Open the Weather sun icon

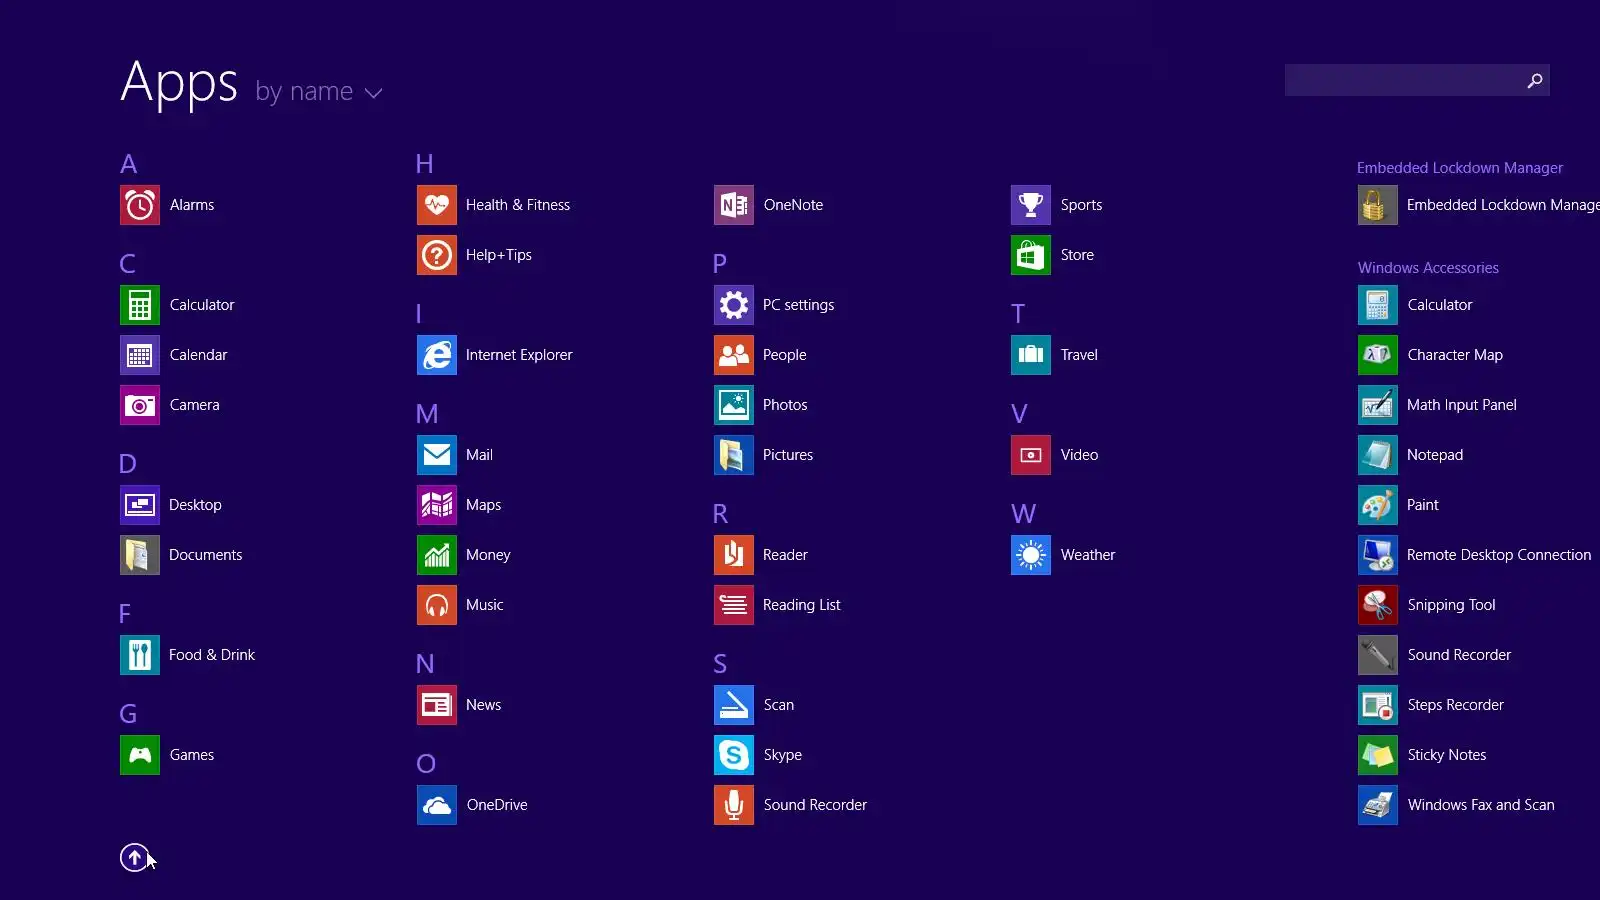coord(1031,555)
